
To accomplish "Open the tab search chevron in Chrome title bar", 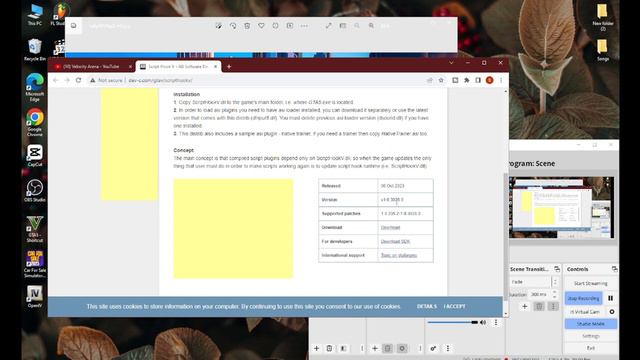I will tap(451, 63).
